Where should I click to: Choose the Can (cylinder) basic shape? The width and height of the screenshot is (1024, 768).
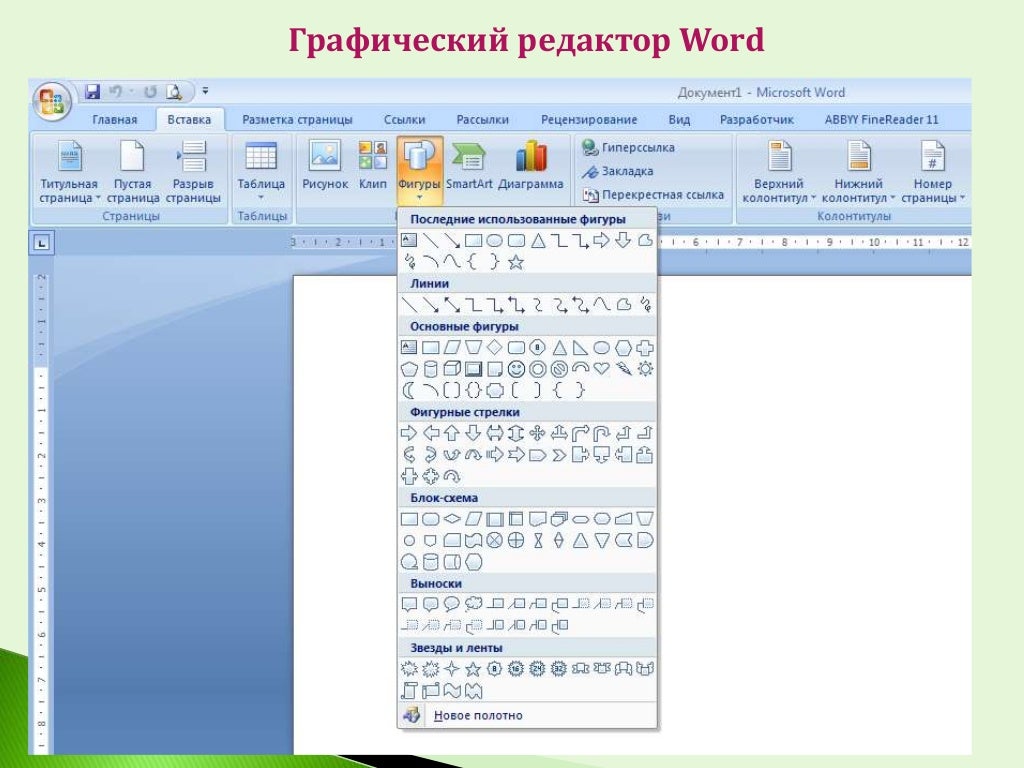click(x=430, y=370)
